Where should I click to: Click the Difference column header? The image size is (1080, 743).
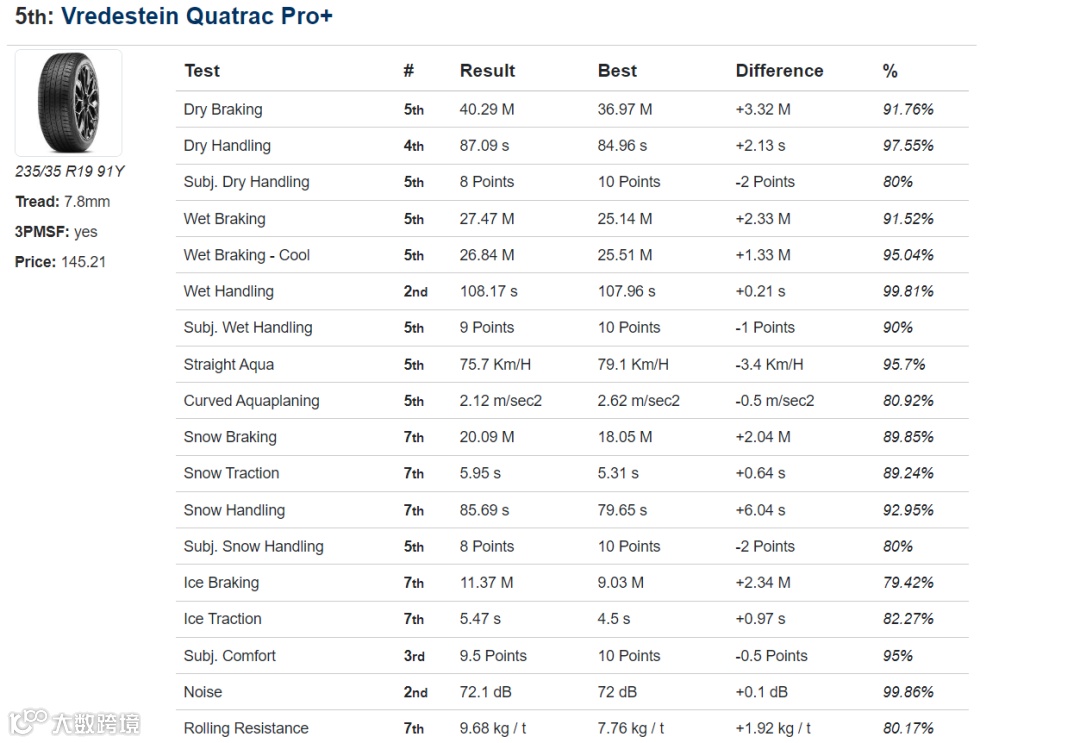(x=779, y=71)
